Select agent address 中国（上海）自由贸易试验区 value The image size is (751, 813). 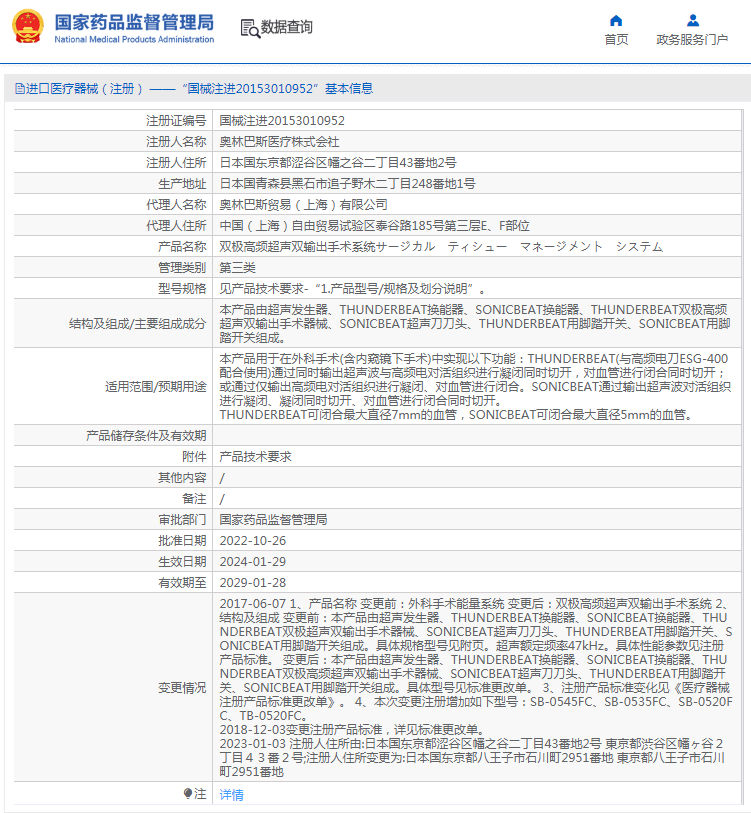pyautogui.click(x=374, y=226)
